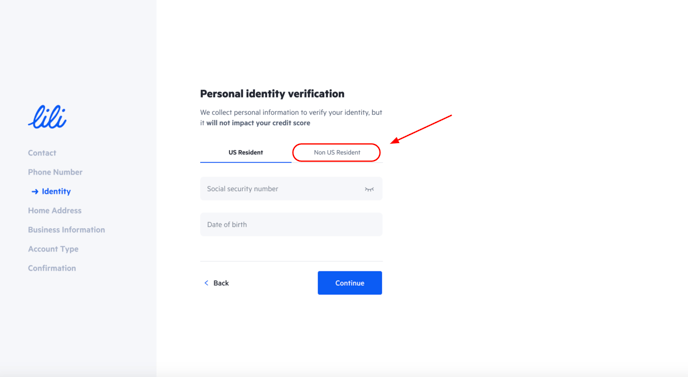Toggle social security number visibility eye icon
Viewport: 688px width, 377px height.
point(369,189)
